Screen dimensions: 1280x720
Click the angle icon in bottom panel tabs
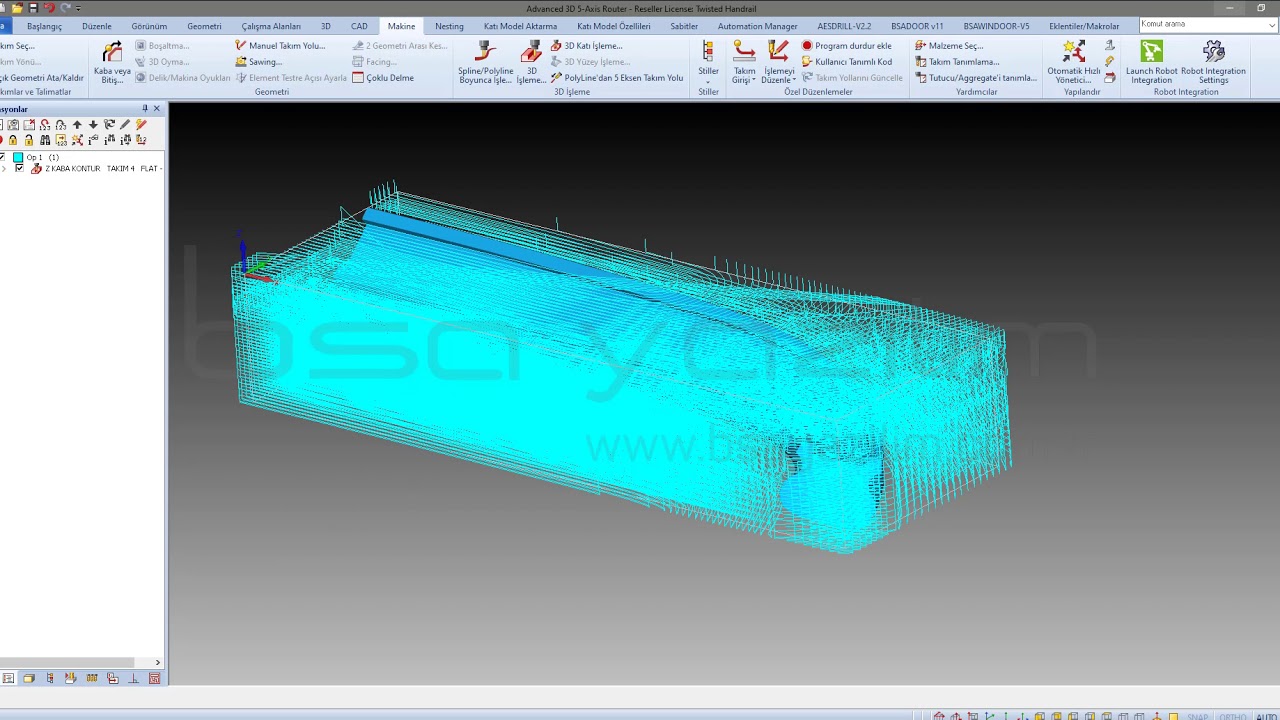[x=134, y=678]
